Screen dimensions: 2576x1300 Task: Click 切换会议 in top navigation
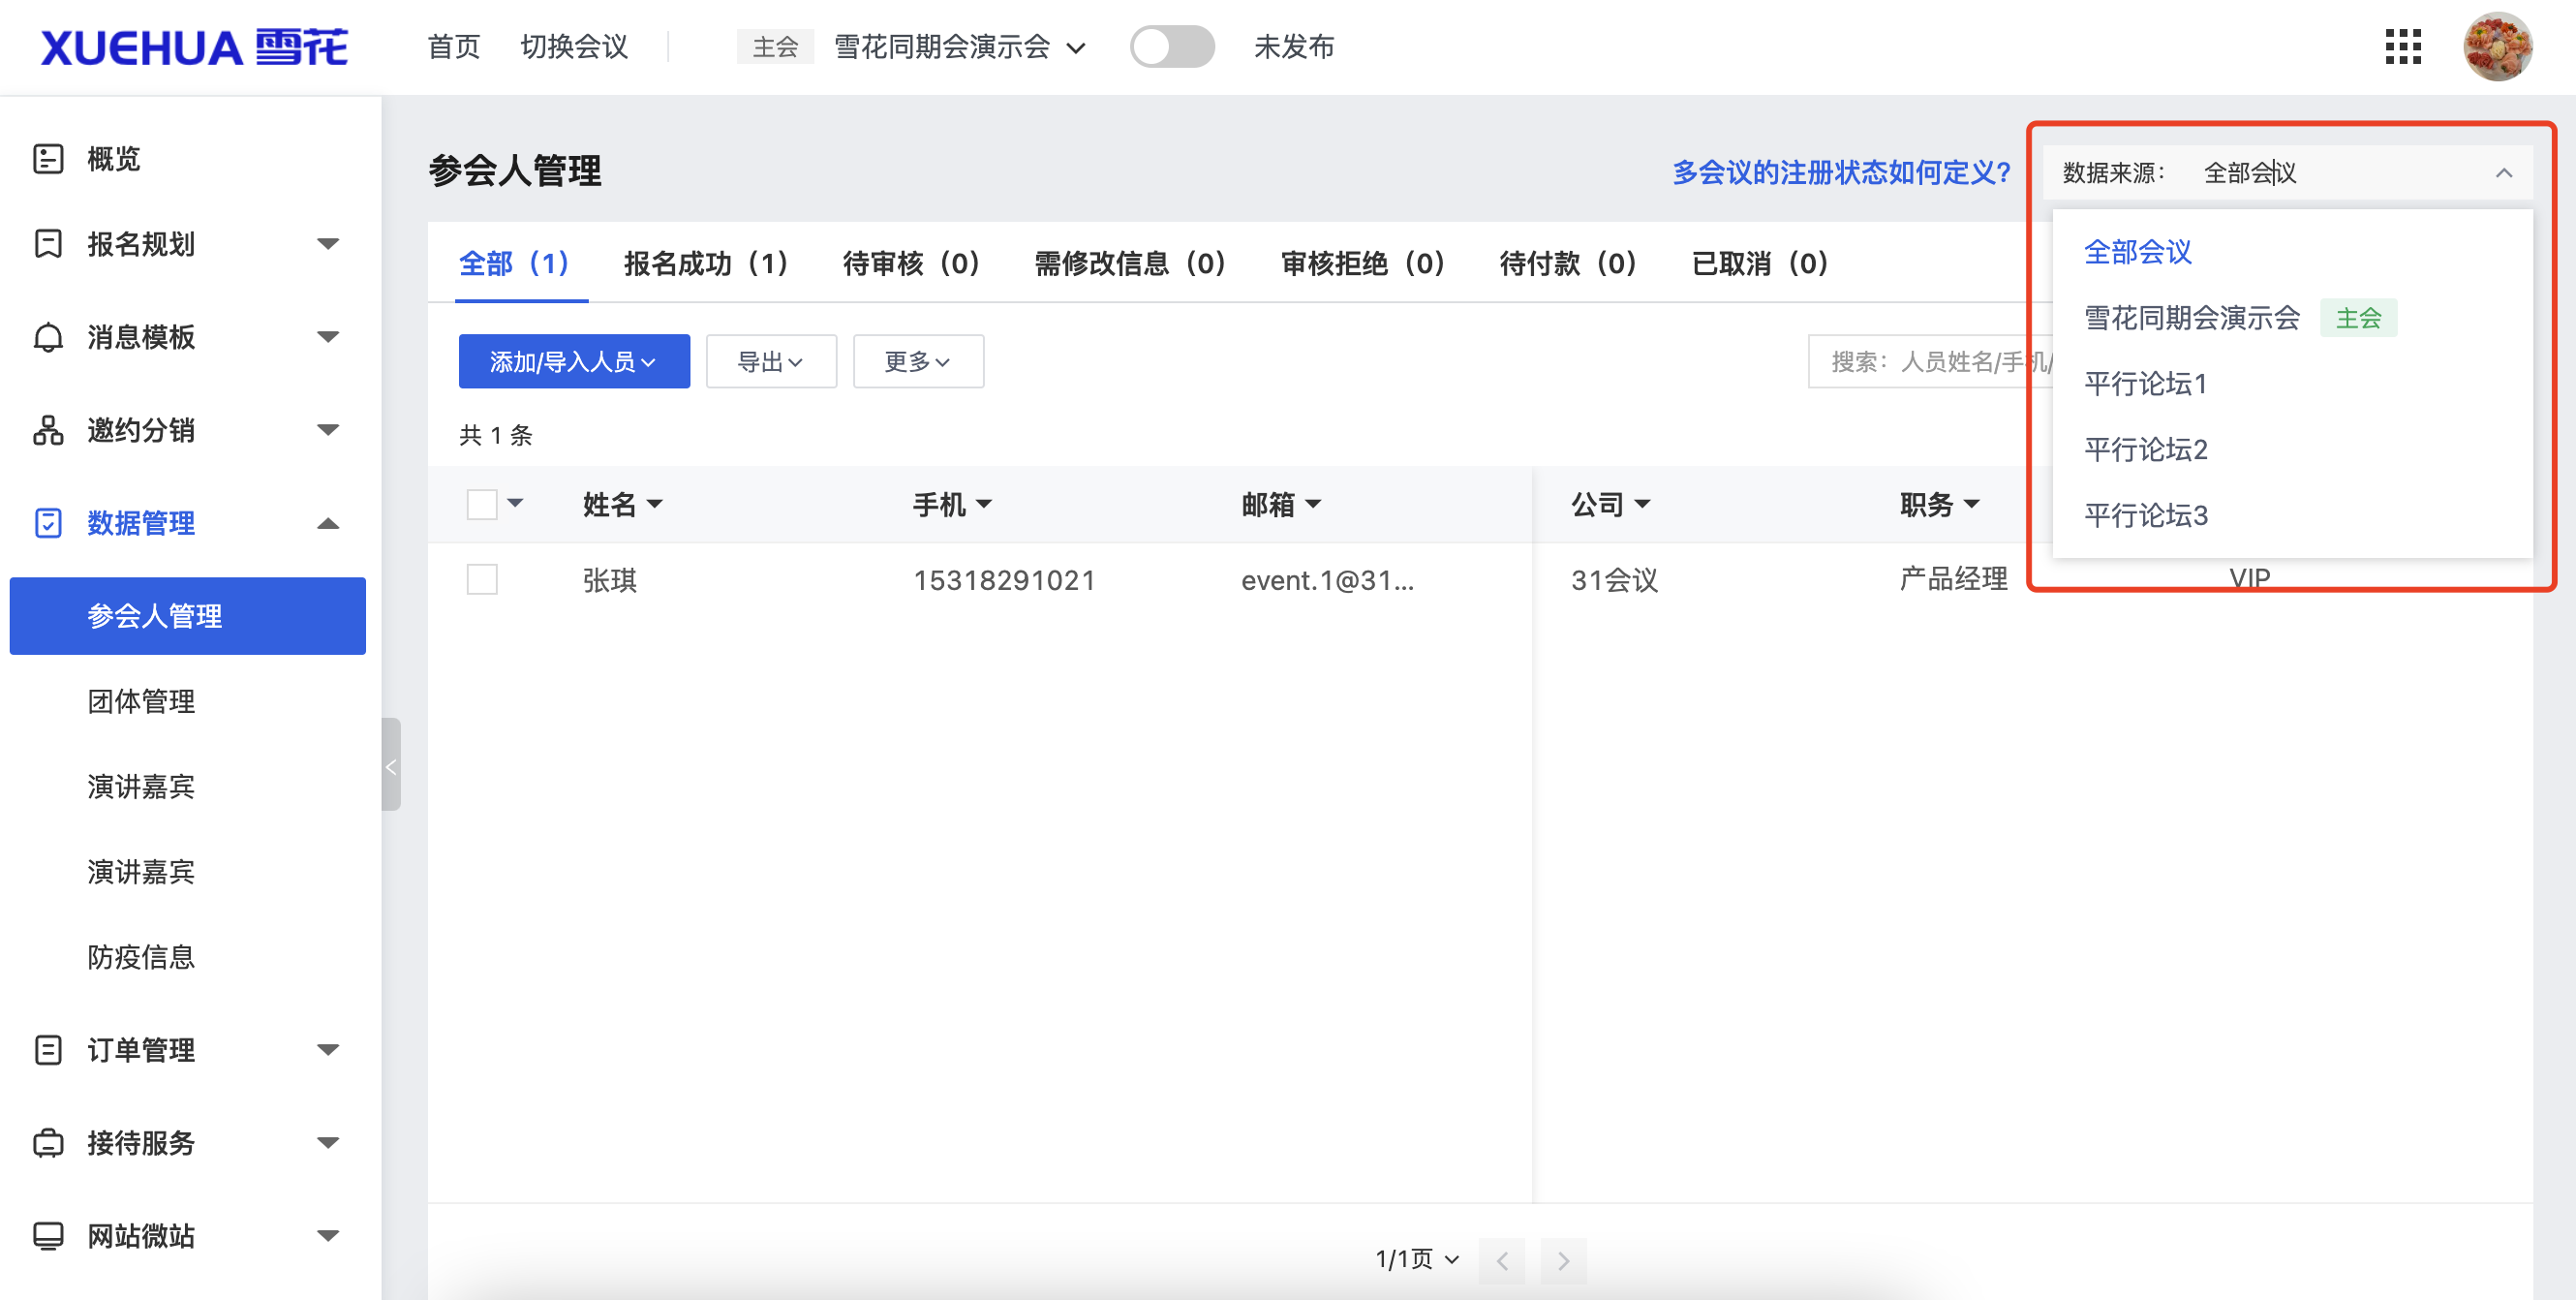[574, 47]
